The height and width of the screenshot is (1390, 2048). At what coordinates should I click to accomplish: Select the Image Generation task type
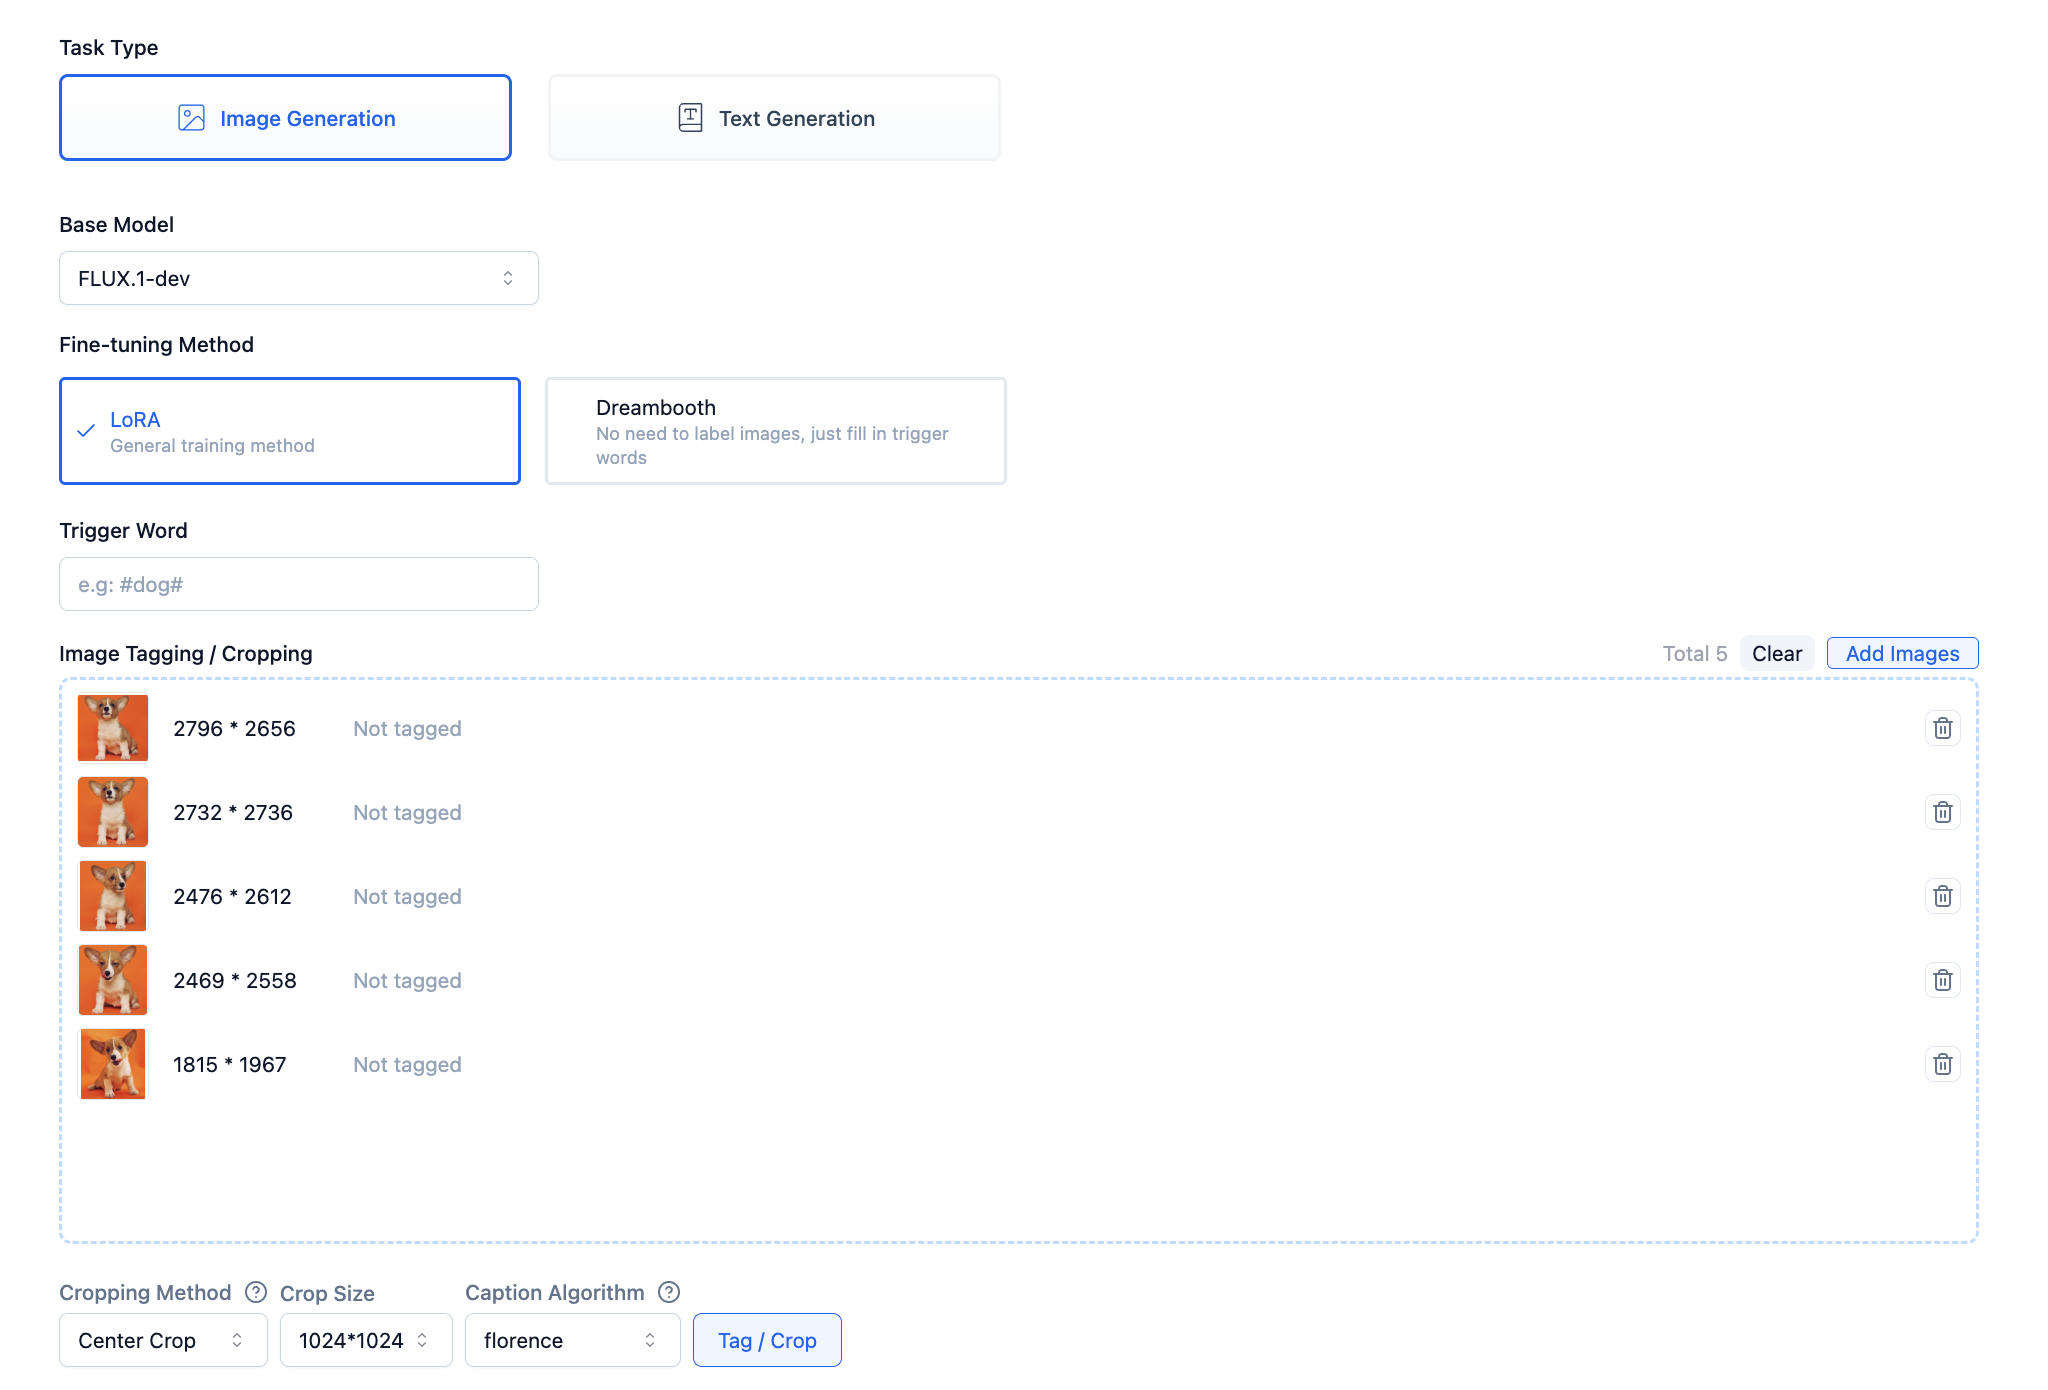(x=285, y=118)
